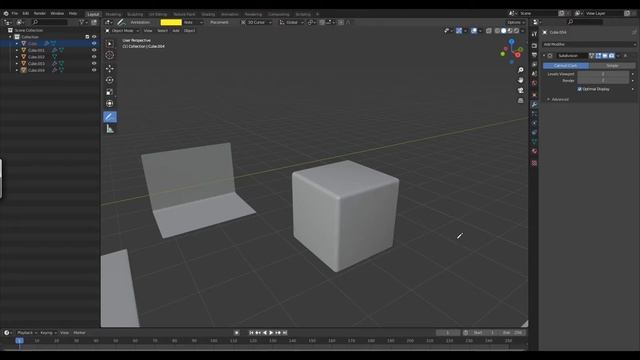The height and width of the screenshot is (360, 640).
Task: Hide Cube.003 in outliner
Action: (94, 63)
